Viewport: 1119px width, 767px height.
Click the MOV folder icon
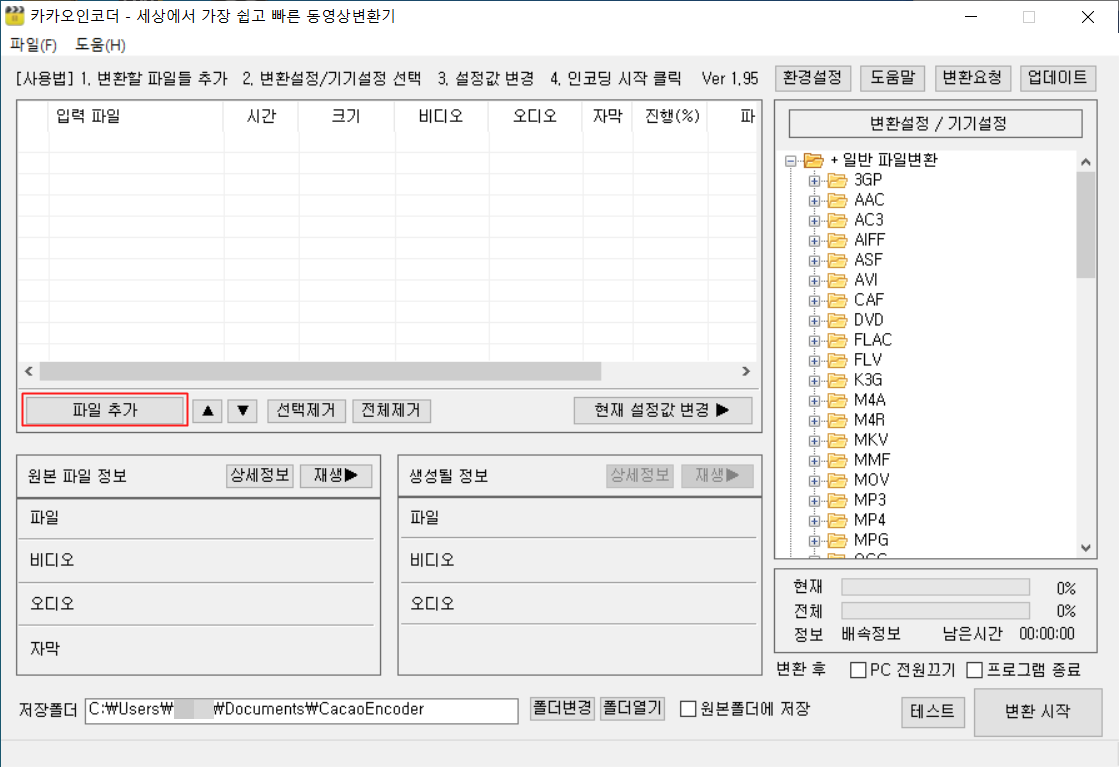[x=837, y=480]
